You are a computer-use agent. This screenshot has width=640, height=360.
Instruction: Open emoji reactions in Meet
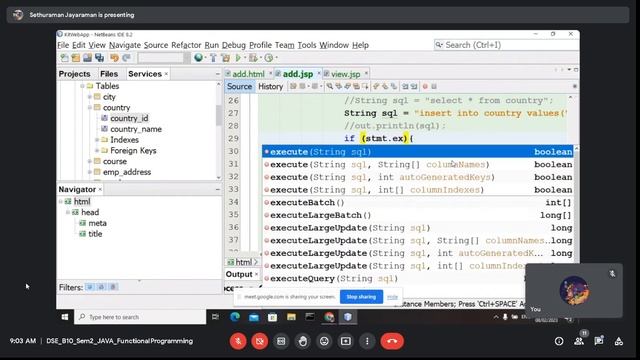click(324, 341)
